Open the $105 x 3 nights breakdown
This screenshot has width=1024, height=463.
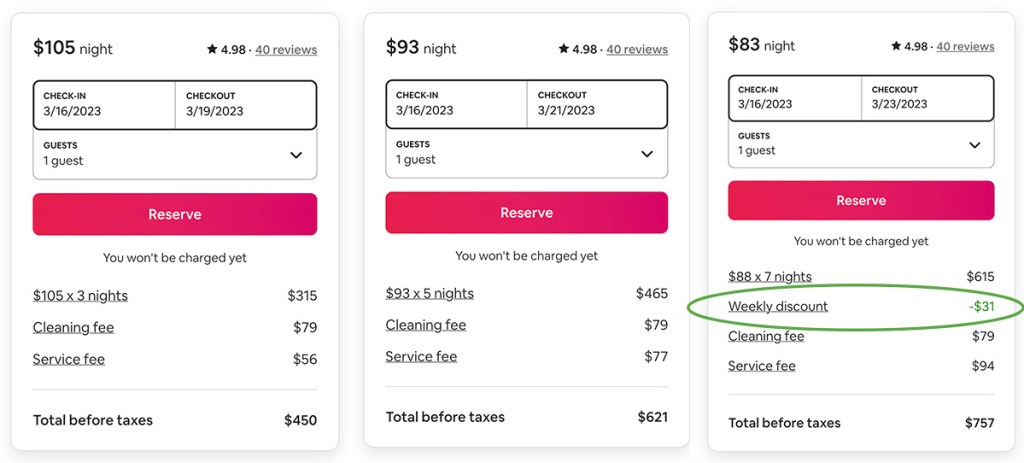[80, 296]
